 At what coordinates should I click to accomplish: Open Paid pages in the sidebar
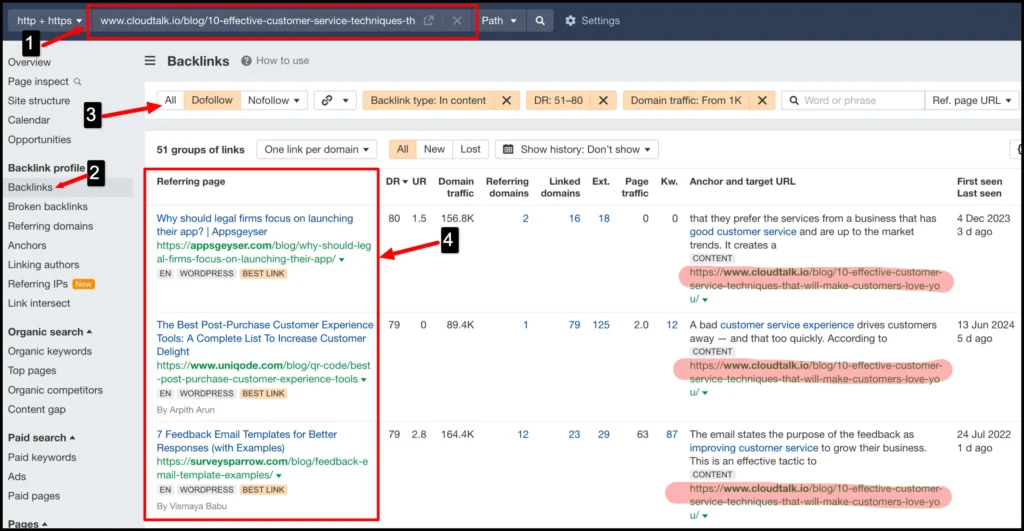(34, 496)
